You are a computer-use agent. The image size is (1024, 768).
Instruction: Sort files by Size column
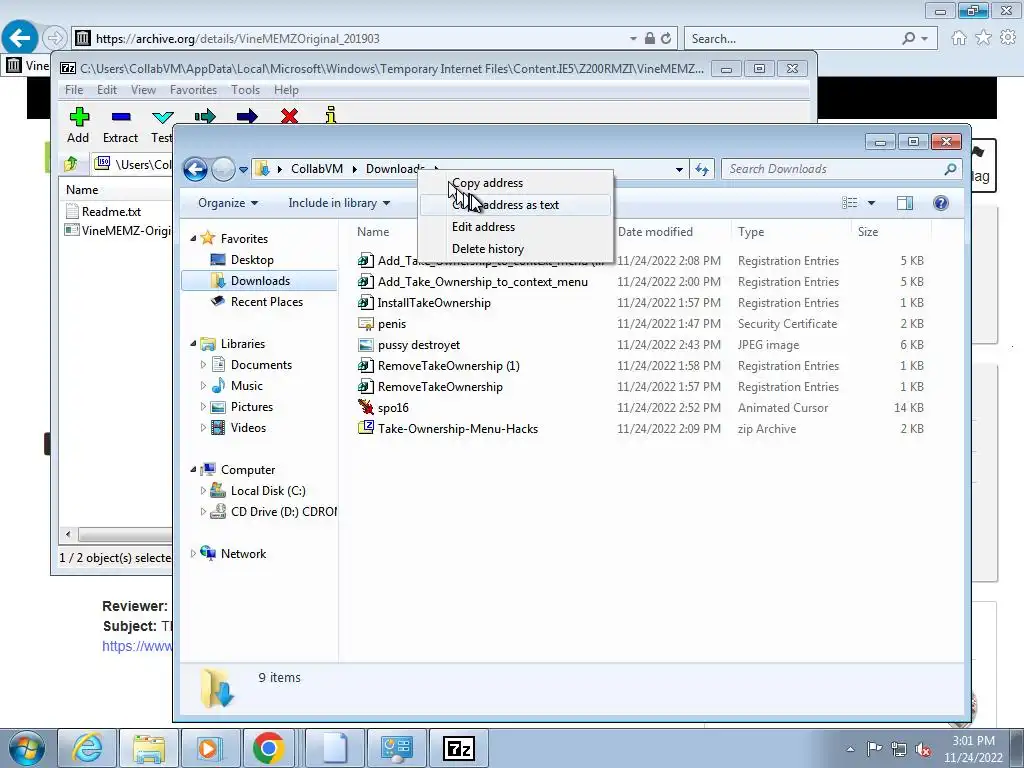click(868, 232)
